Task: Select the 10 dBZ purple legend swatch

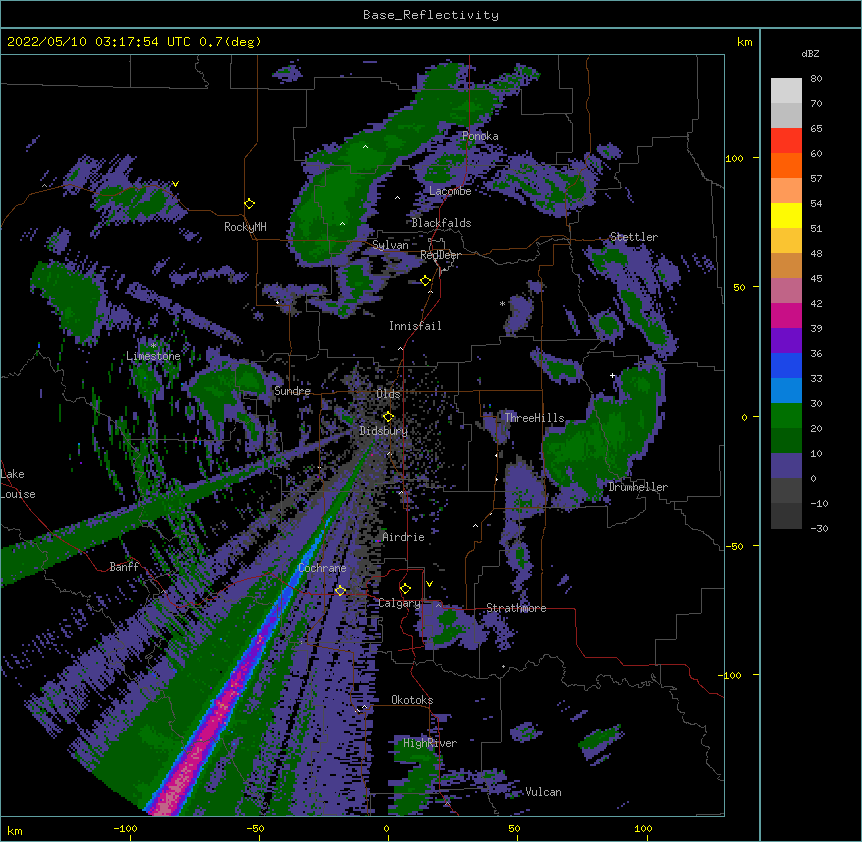Action: click(x=786, y=466)
